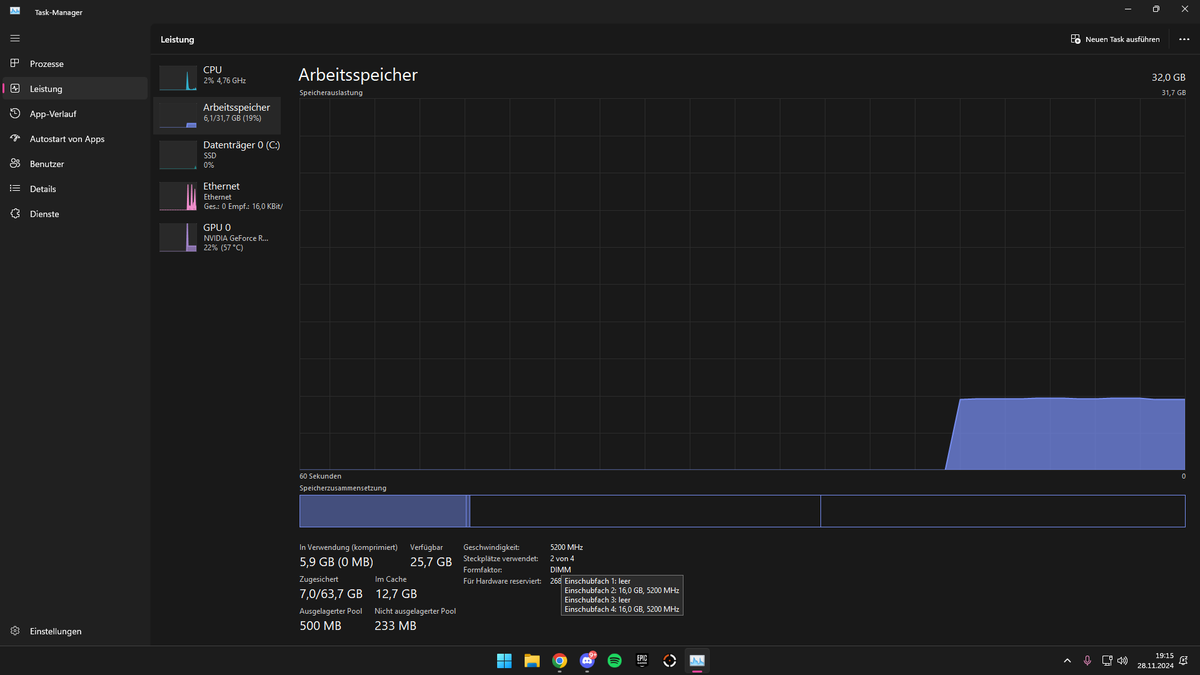Launch Google Chrome from the taskbar

pyautogui.click(x=560, y=660)
